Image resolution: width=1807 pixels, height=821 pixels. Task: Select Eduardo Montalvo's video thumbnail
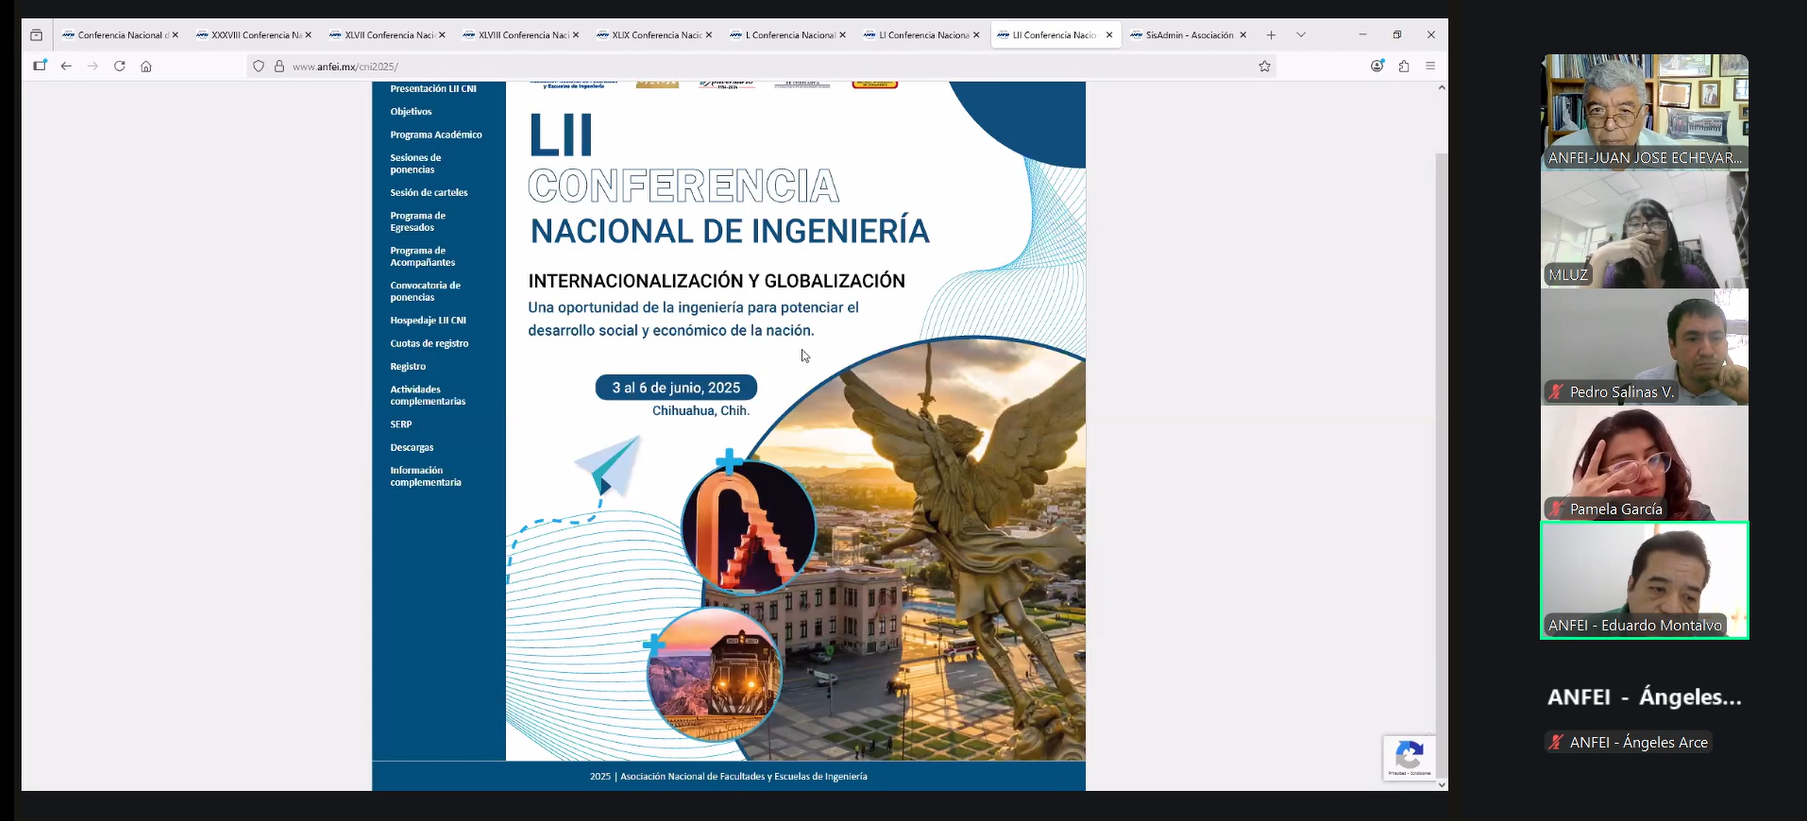click(x=1644, y=580)
